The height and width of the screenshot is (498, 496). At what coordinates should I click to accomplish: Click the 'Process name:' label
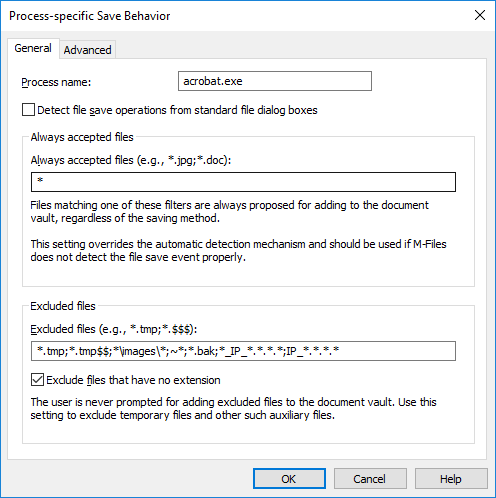tap(56, 82)
